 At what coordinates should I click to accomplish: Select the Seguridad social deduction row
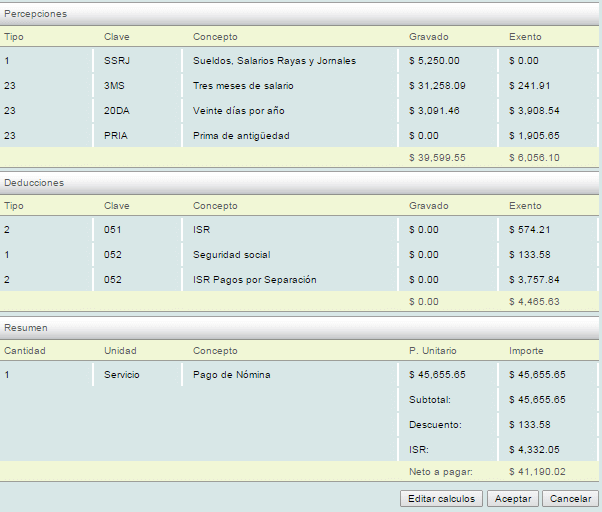231,255
